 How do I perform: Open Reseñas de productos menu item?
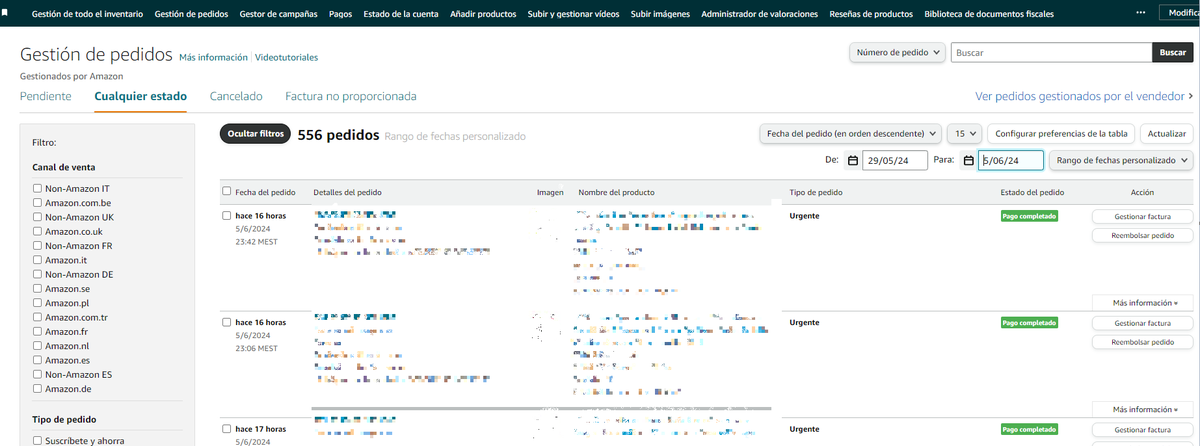(871, 14)
